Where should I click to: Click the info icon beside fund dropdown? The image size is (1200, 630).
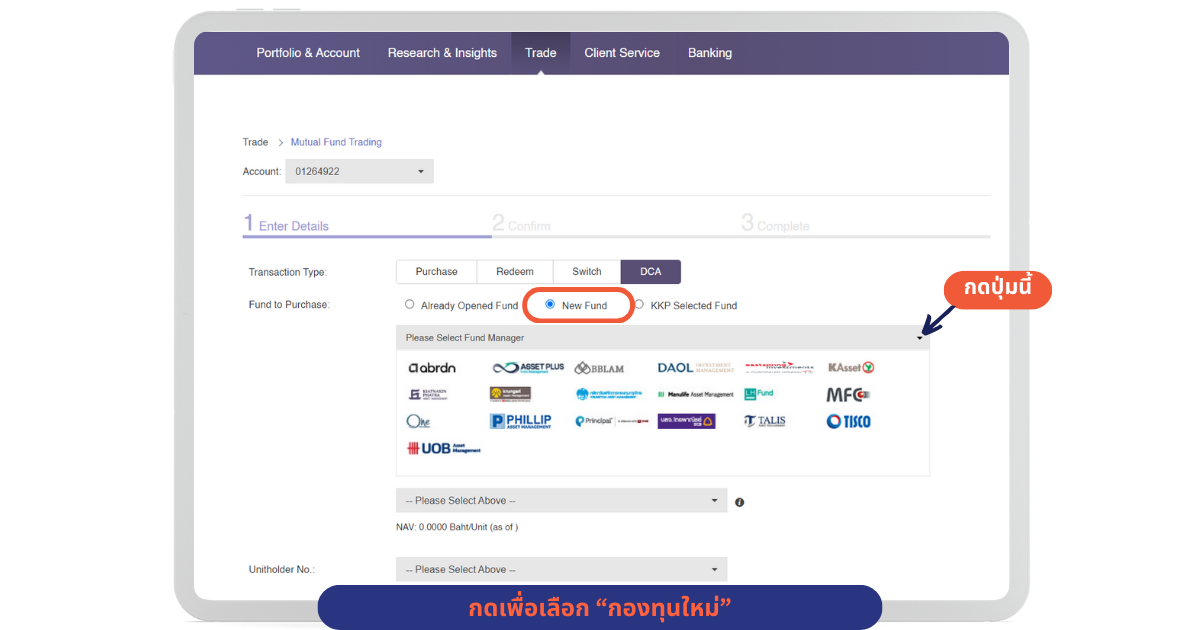[740, 502]
